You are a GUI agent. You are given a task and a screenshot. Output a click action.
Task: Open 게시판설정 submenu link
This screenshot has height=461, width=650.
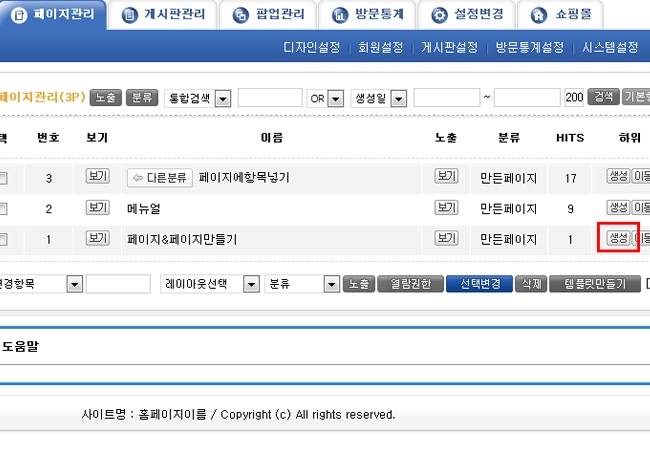(x=450, y=47)
